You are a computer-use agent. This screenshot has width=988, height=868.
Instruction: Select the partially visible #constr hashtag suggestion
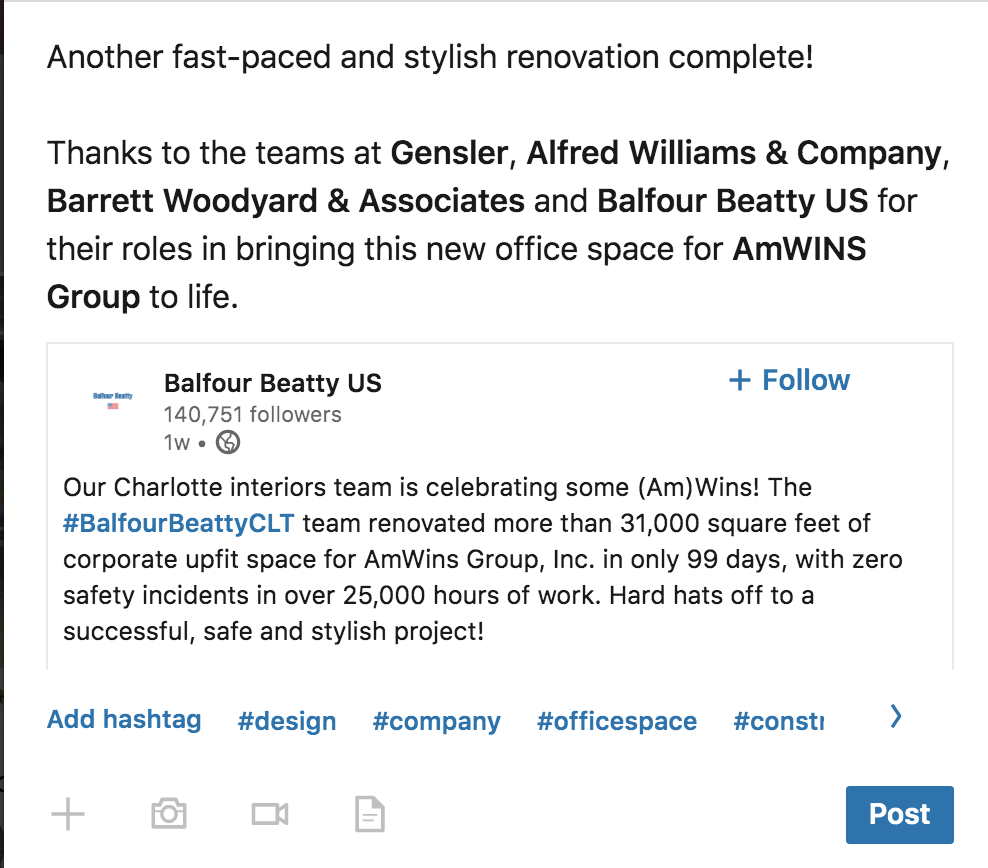point(779,721)
